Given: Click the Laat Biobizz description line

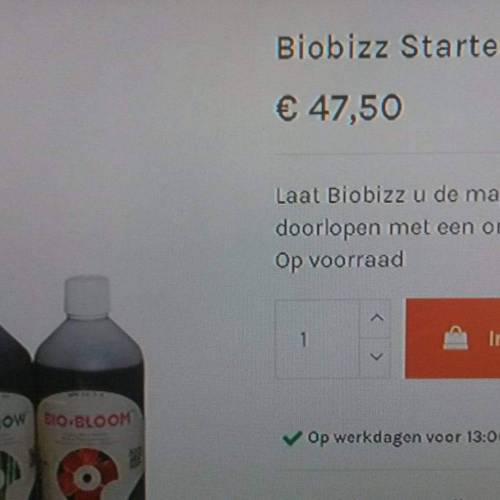Looking at the screenshot, I should (x=388, y=195).
